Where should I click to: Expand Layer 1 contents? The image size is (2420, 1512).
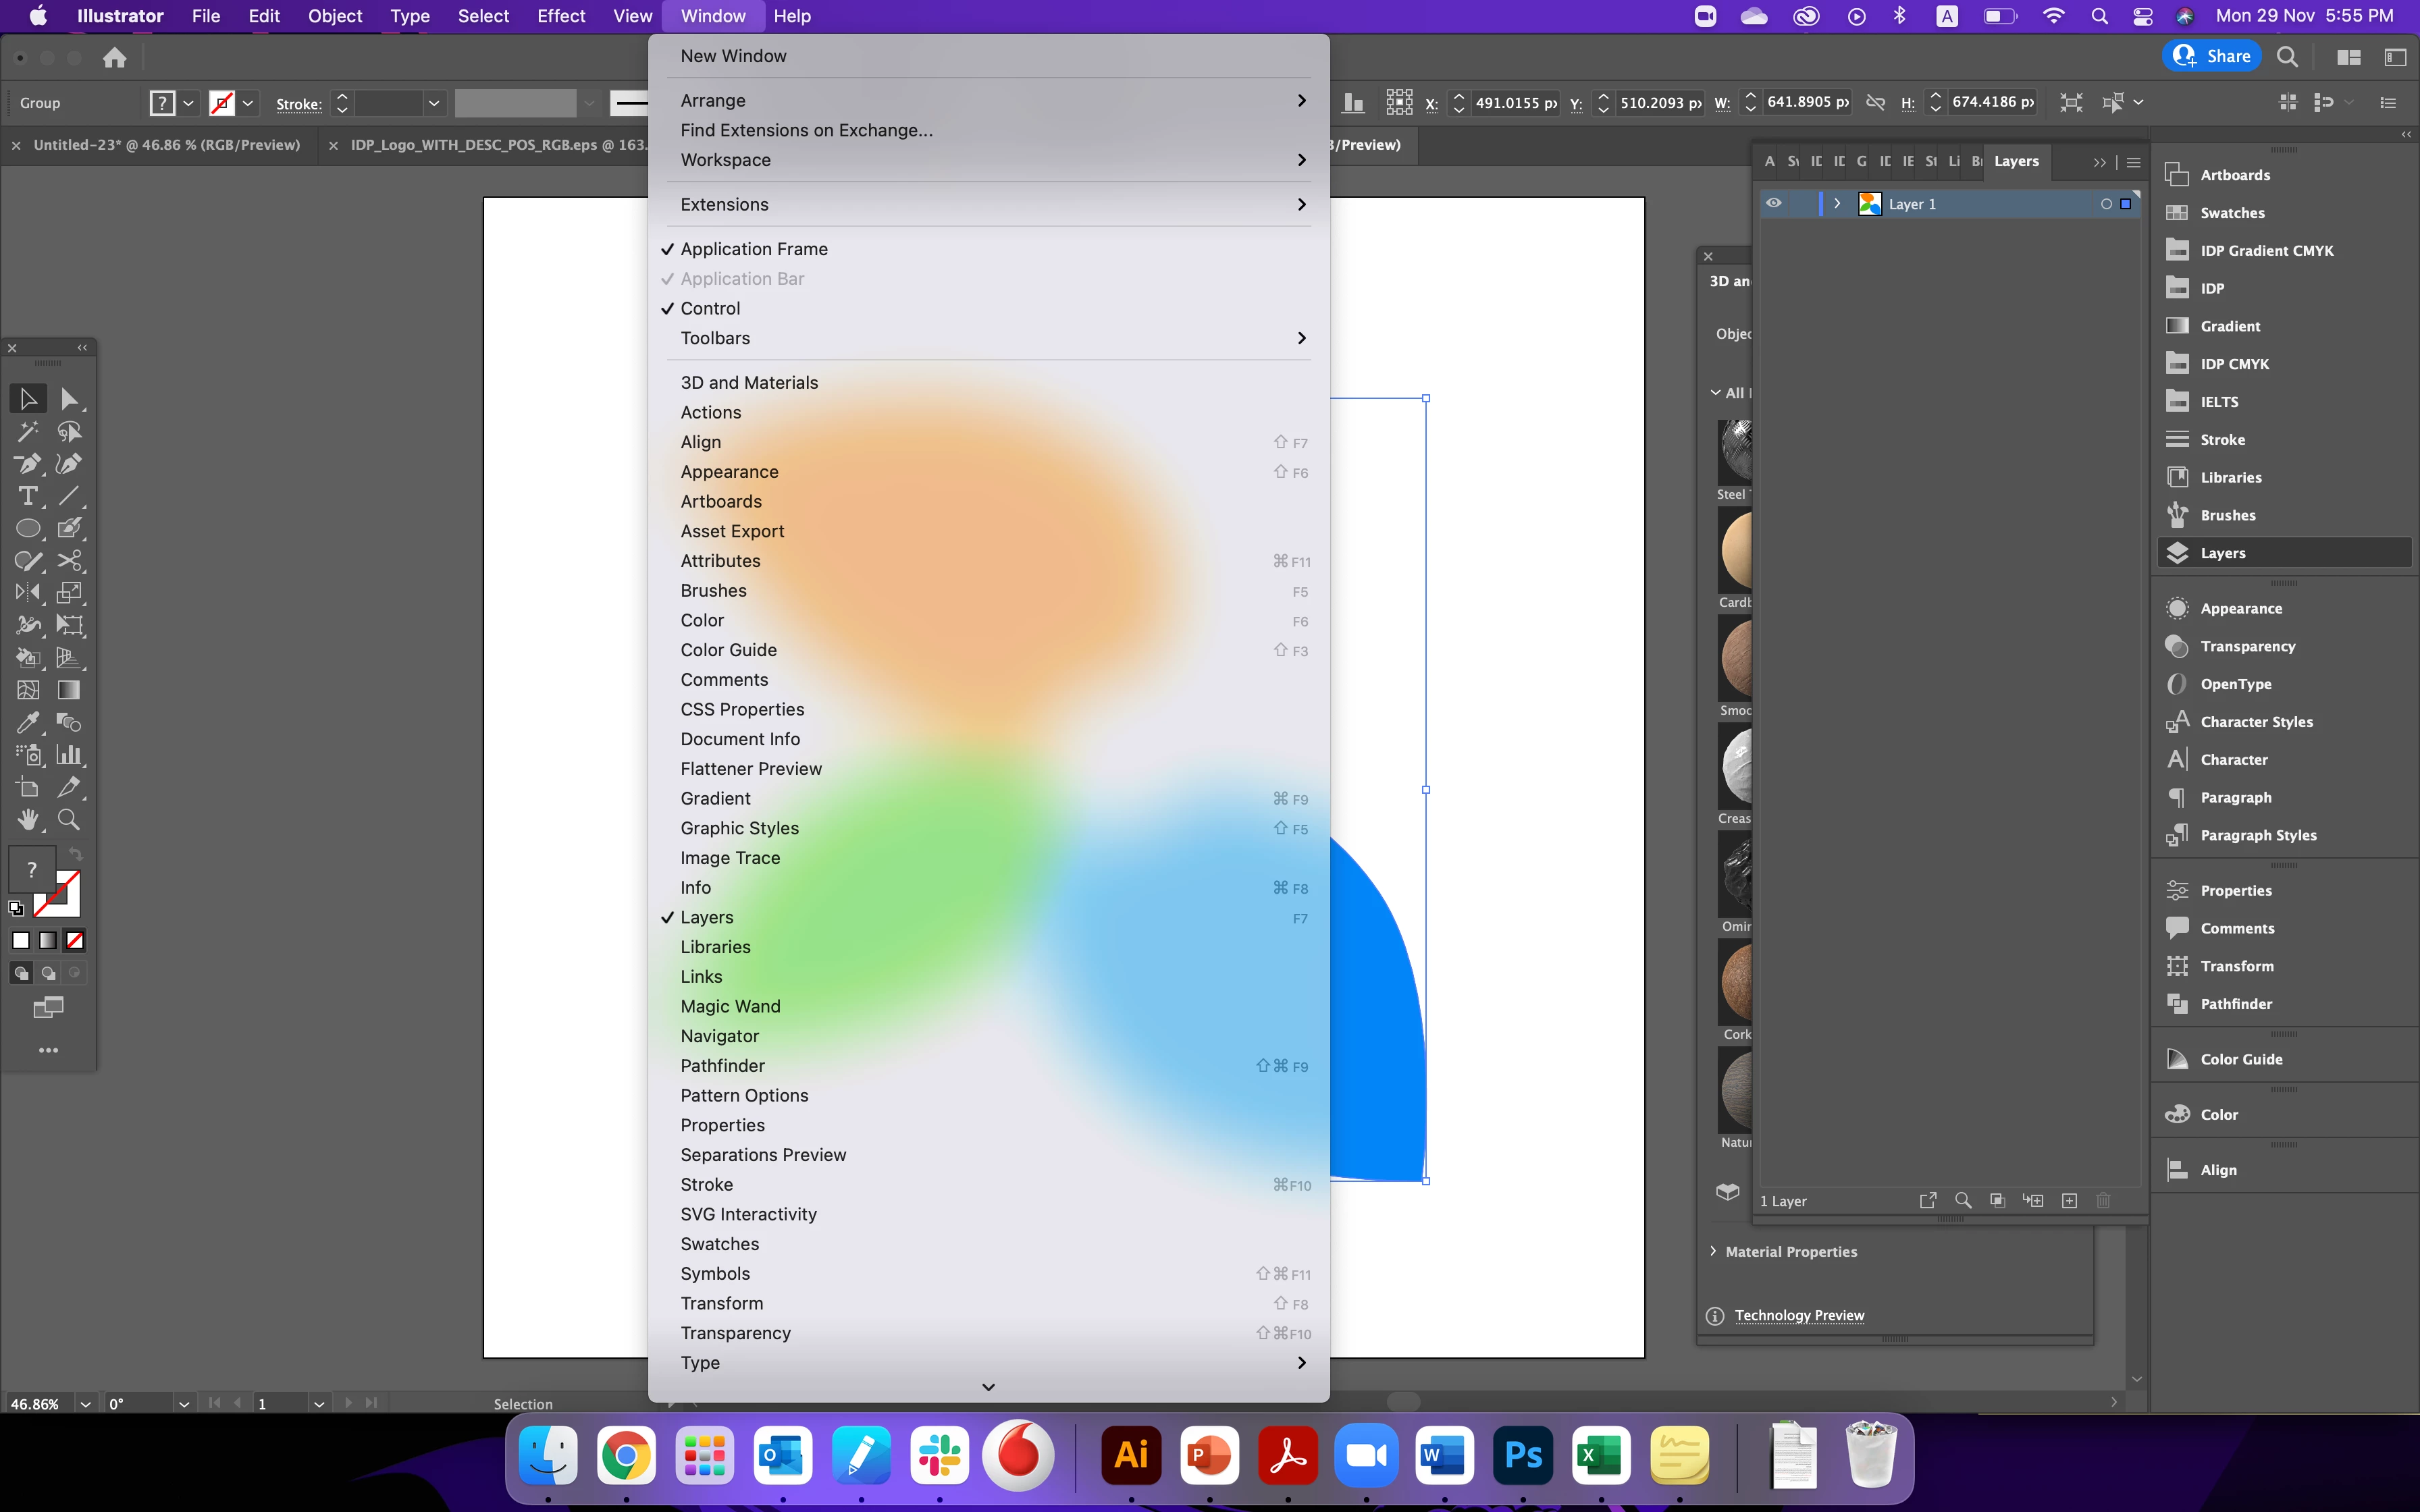(1837, 203)
